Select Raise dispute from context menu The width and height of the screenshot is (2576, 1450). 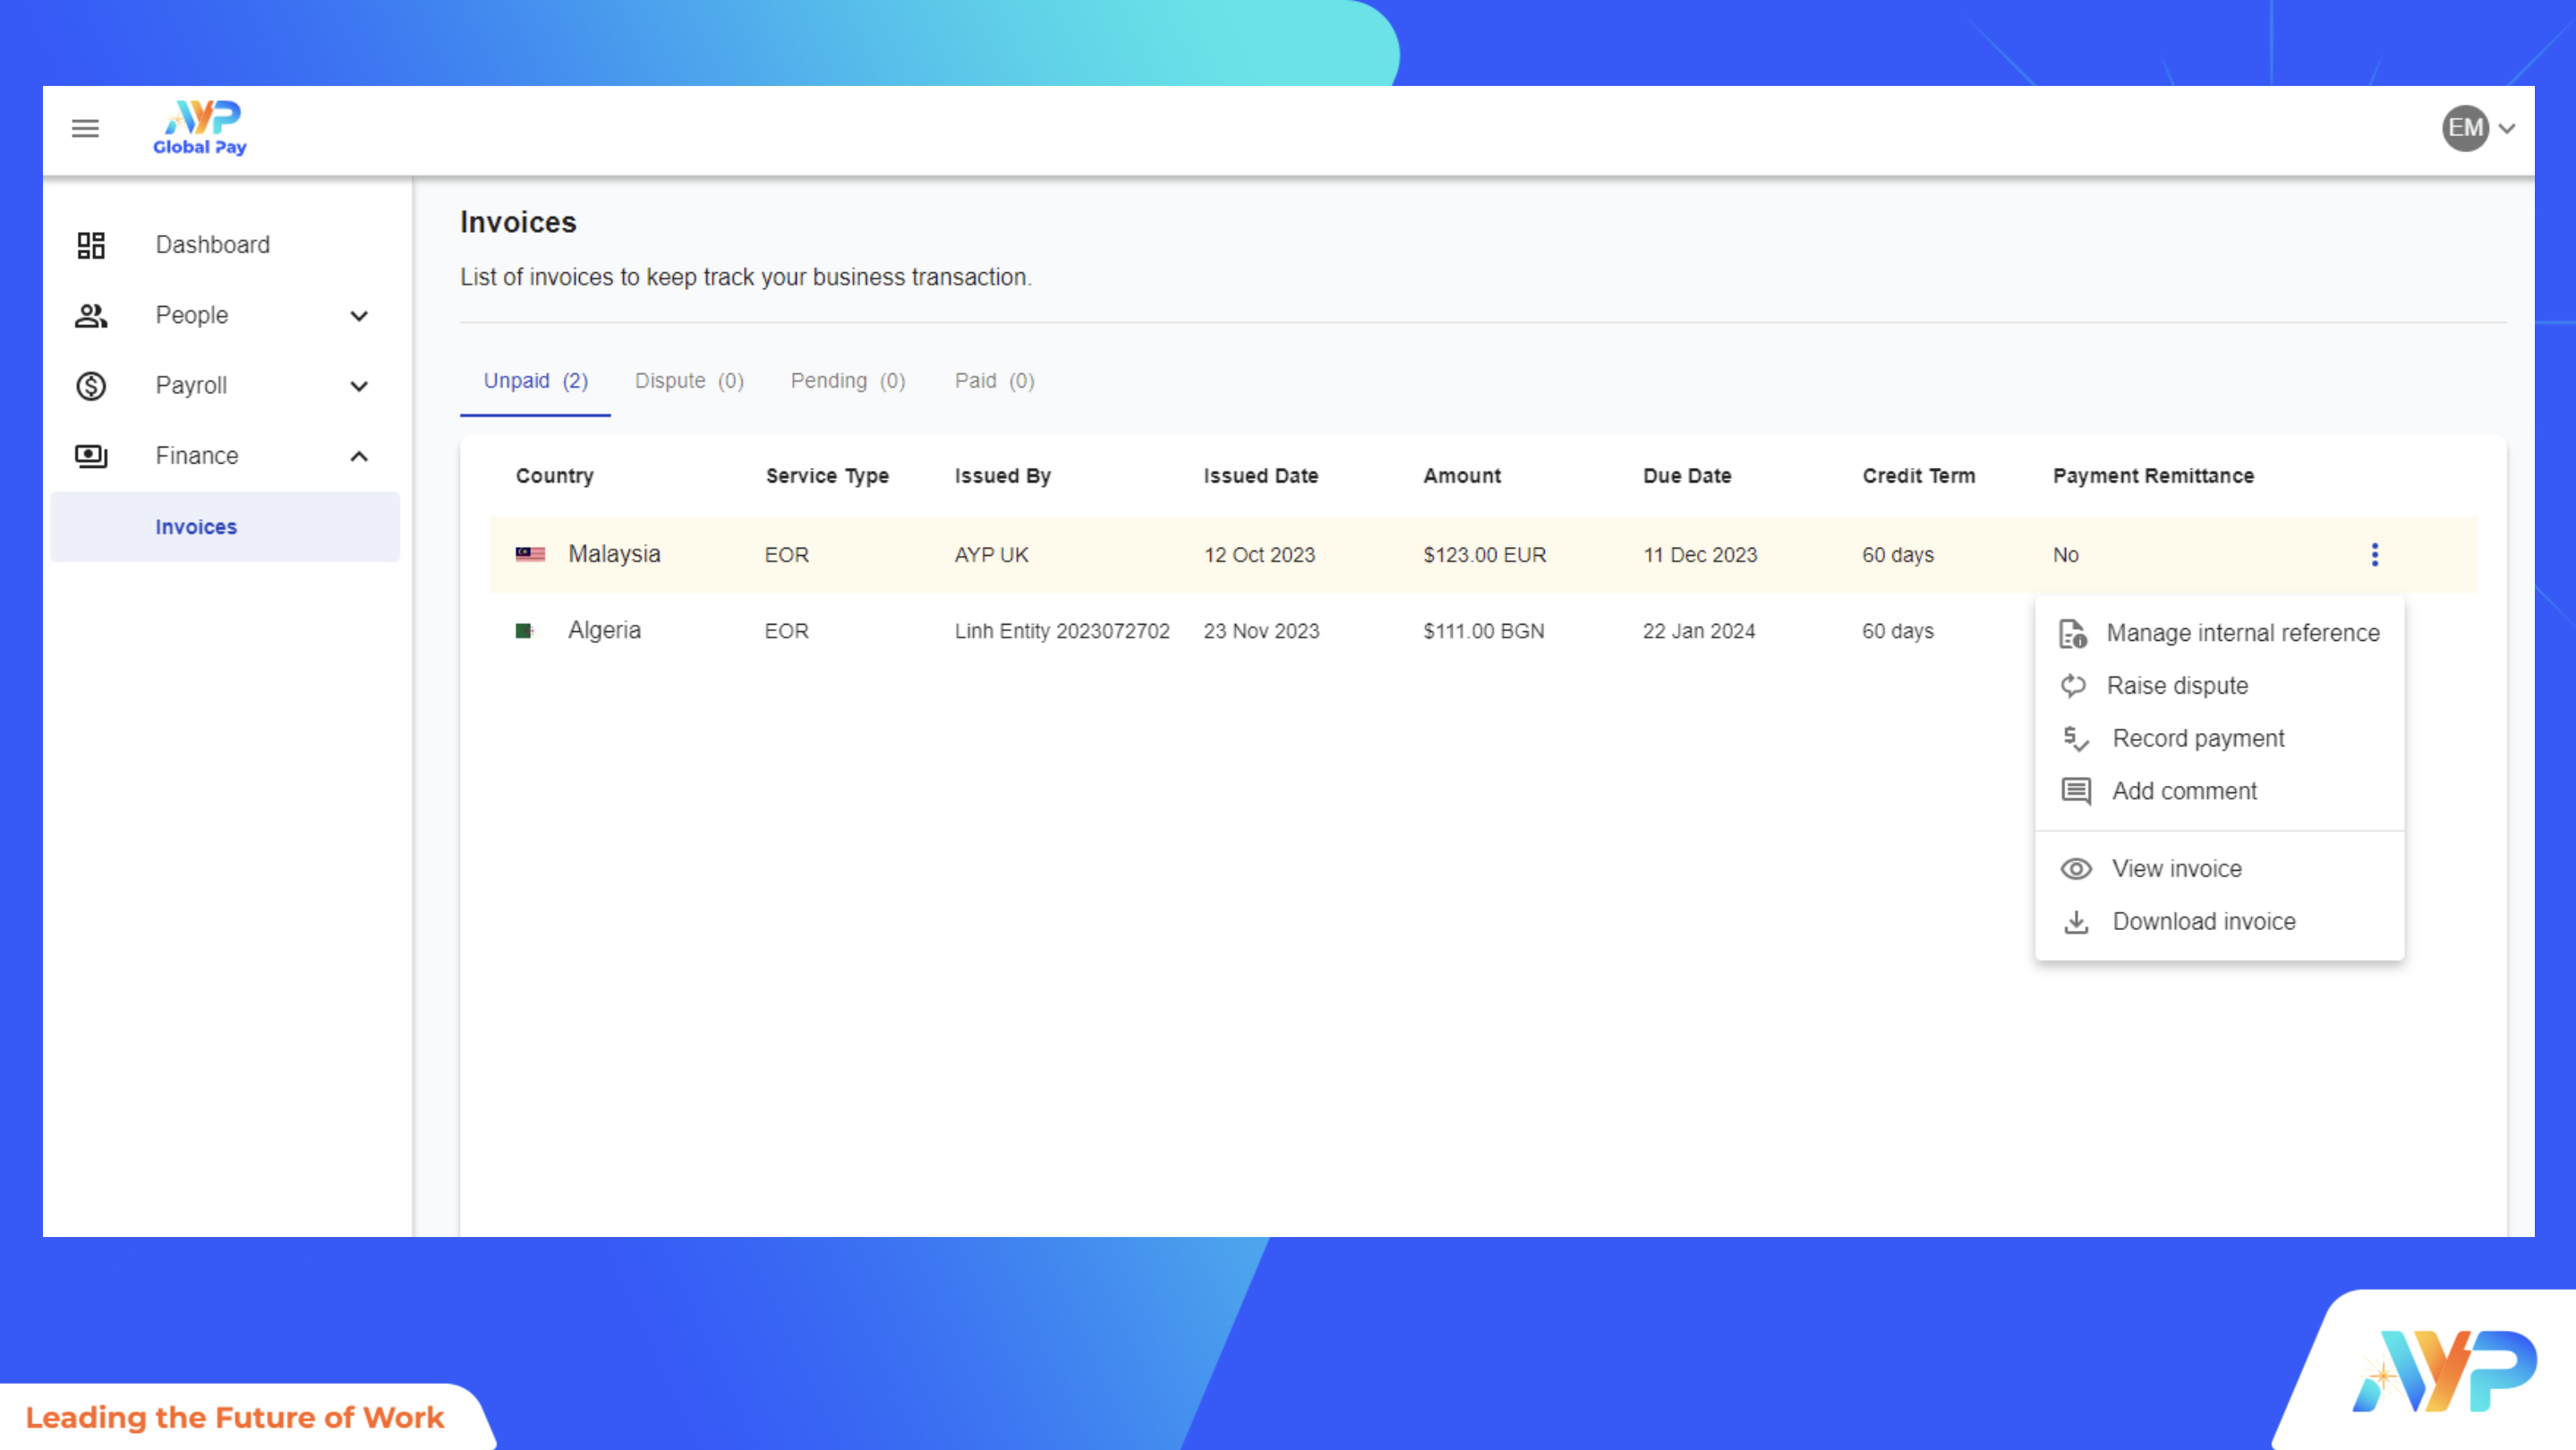click(x=2176, y=686)
